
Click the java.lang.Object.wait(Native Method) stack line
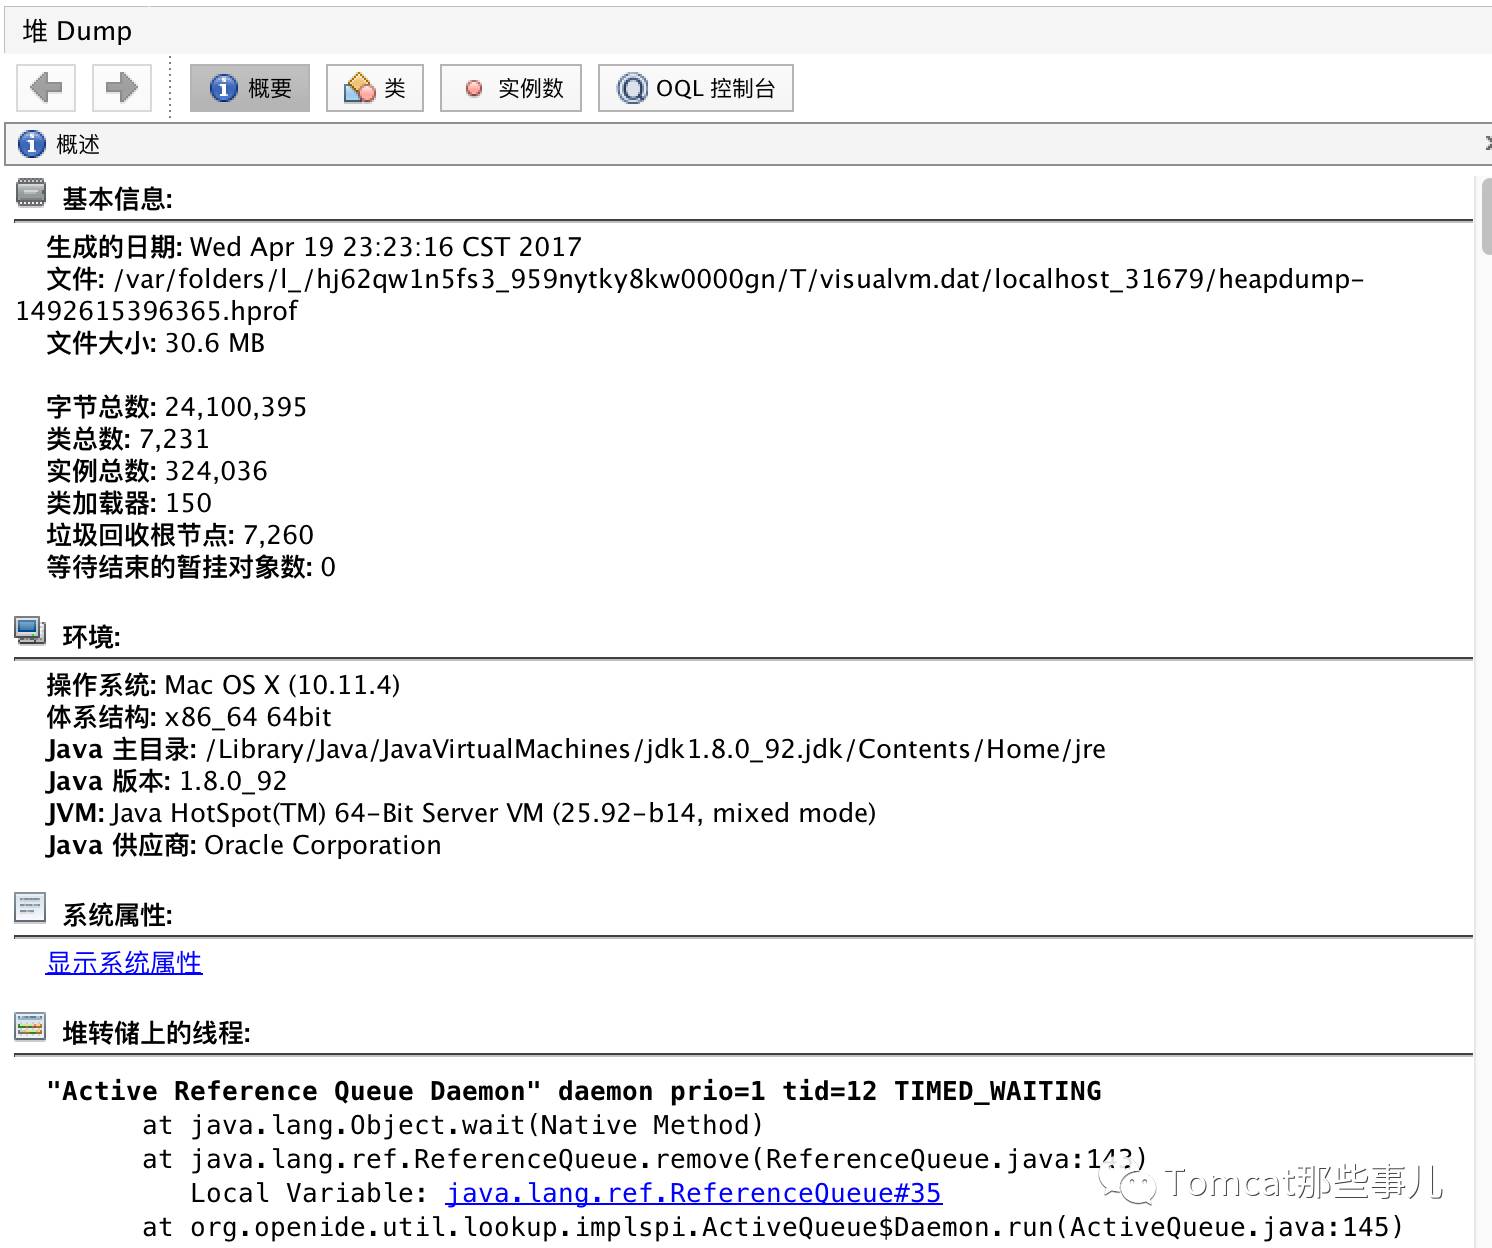[x=453, y=1125]
